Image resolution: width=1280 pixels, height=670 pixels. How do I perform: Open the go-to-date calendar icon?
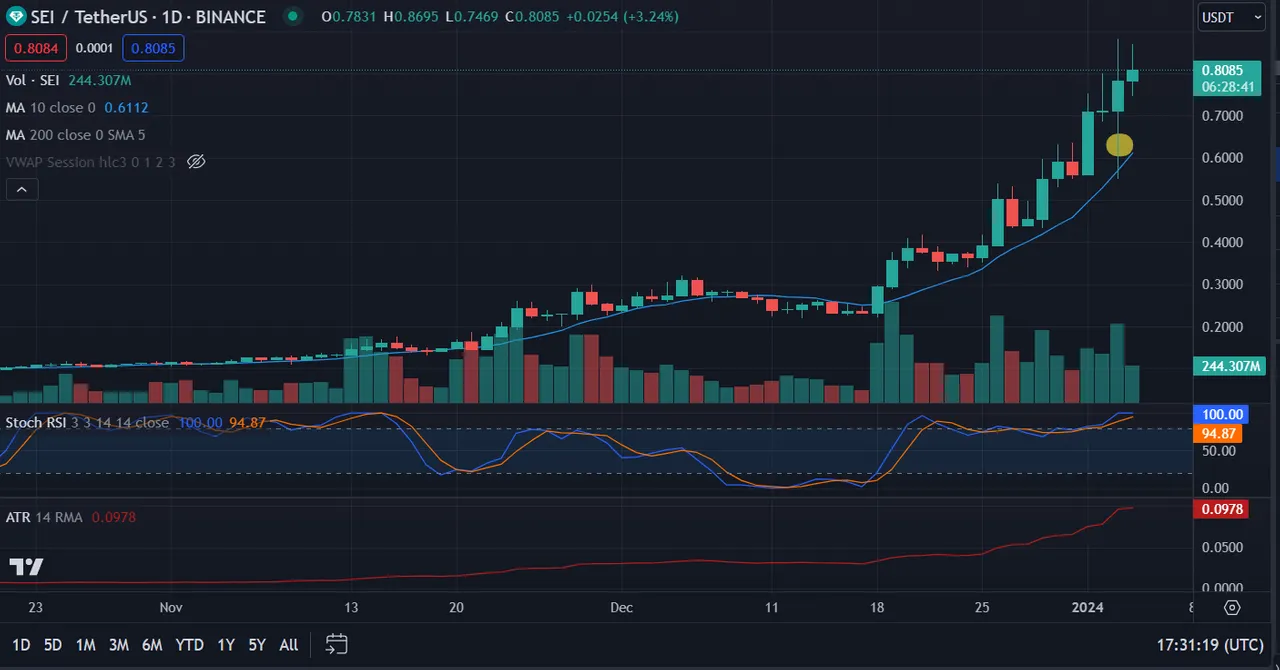(x=337, y=644)
